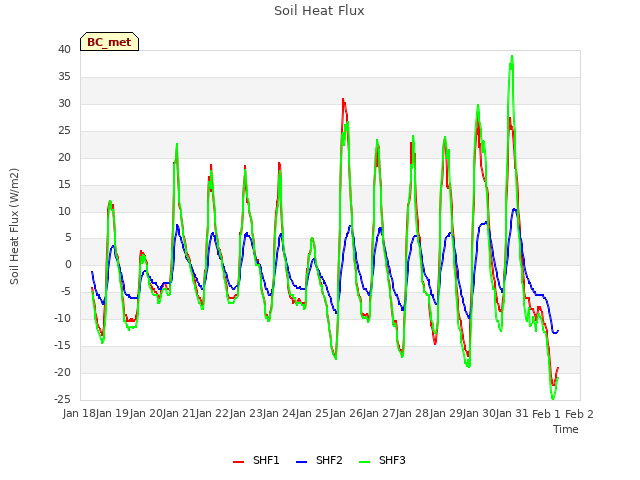Select the Jan 24 x-axis label
Image resolution: width=640 pixels, height=480 pixels.
[x=279, y=413]
